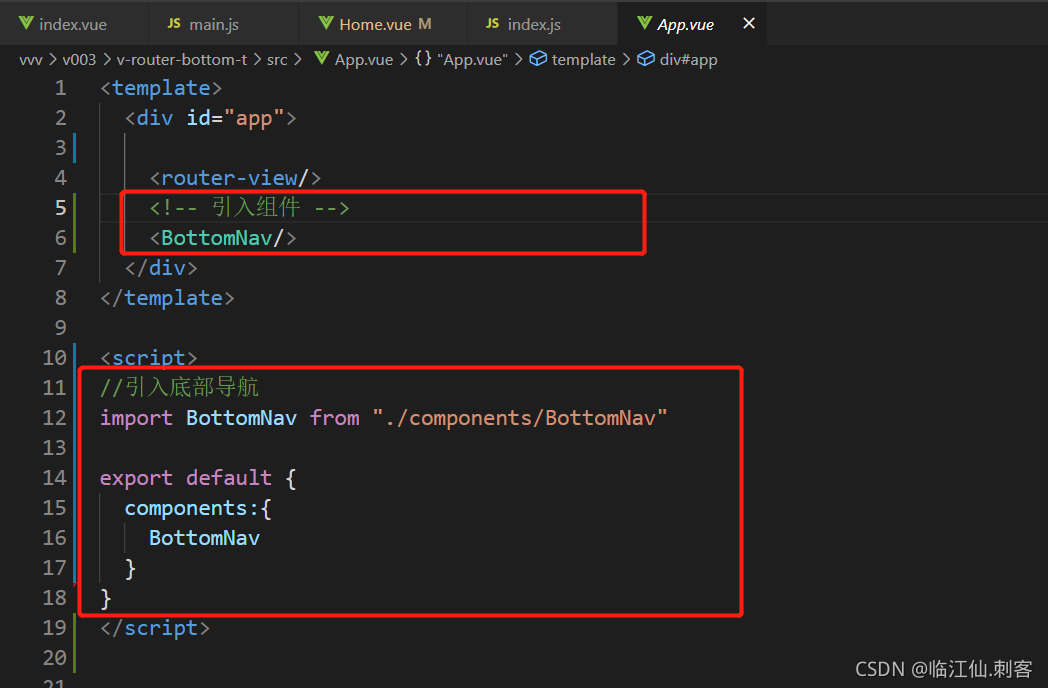Open the src breadcrumb folder
The image size is (1048, 688).
[x=277, y=60]
